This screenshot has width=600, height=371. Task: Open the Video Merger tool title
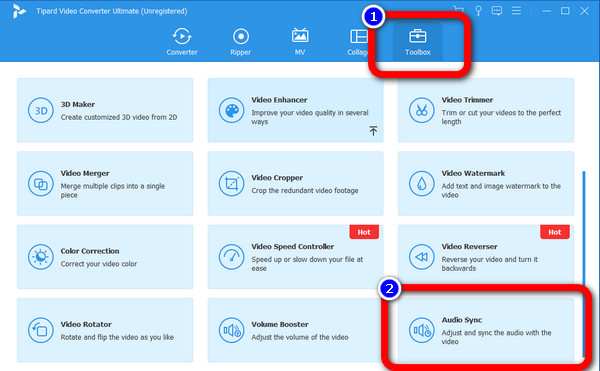(x=85, y=173)
